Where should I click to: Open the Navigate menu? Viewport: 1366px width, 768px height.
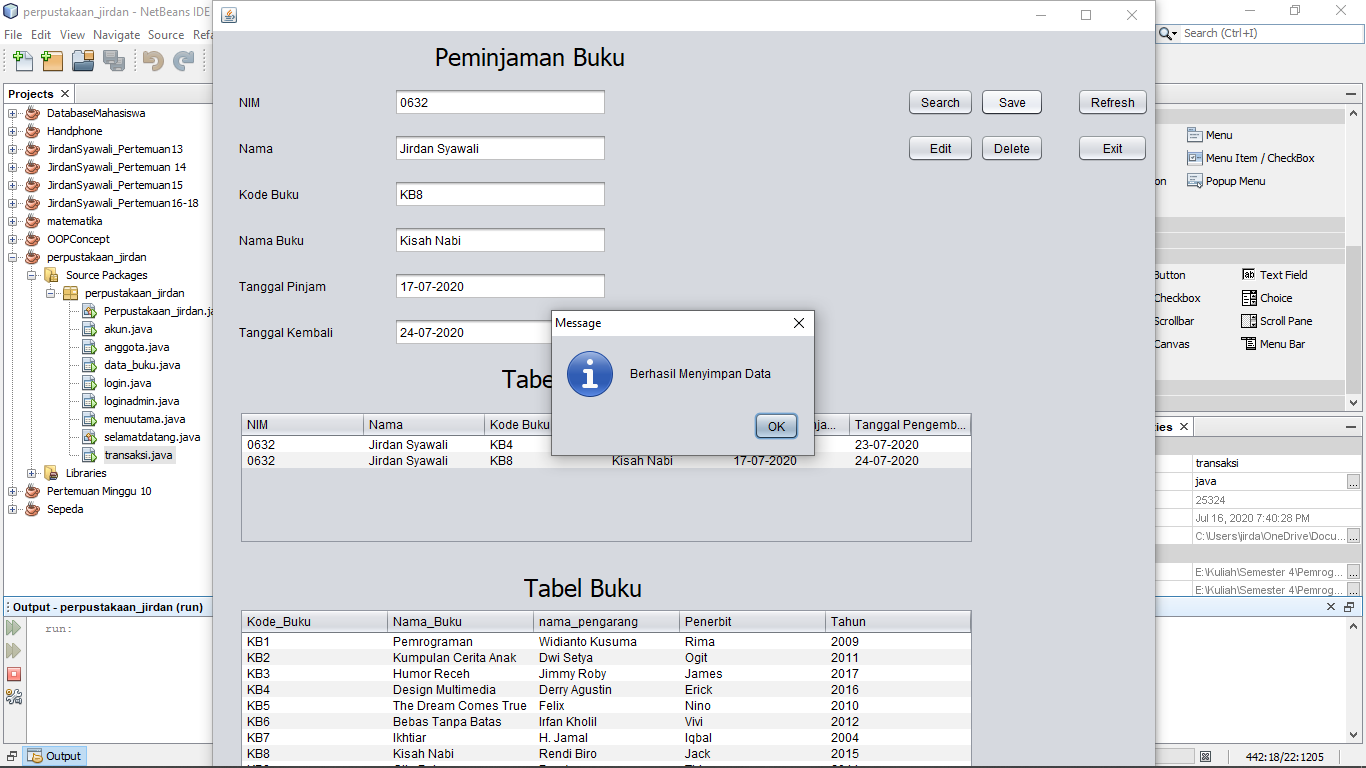tap(116, 34)
